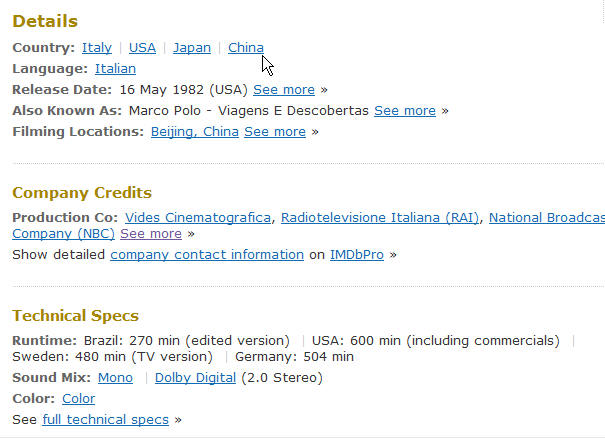
Task: Select the Japan country link
Action: click(x=192, y=48)
